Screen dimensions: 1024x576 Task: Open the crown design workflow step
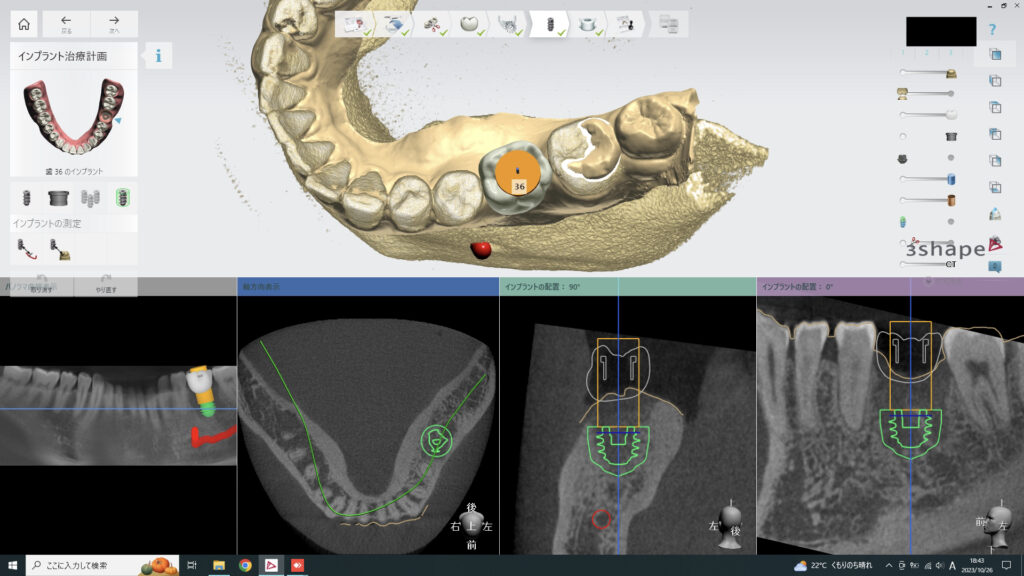[470, 24]
